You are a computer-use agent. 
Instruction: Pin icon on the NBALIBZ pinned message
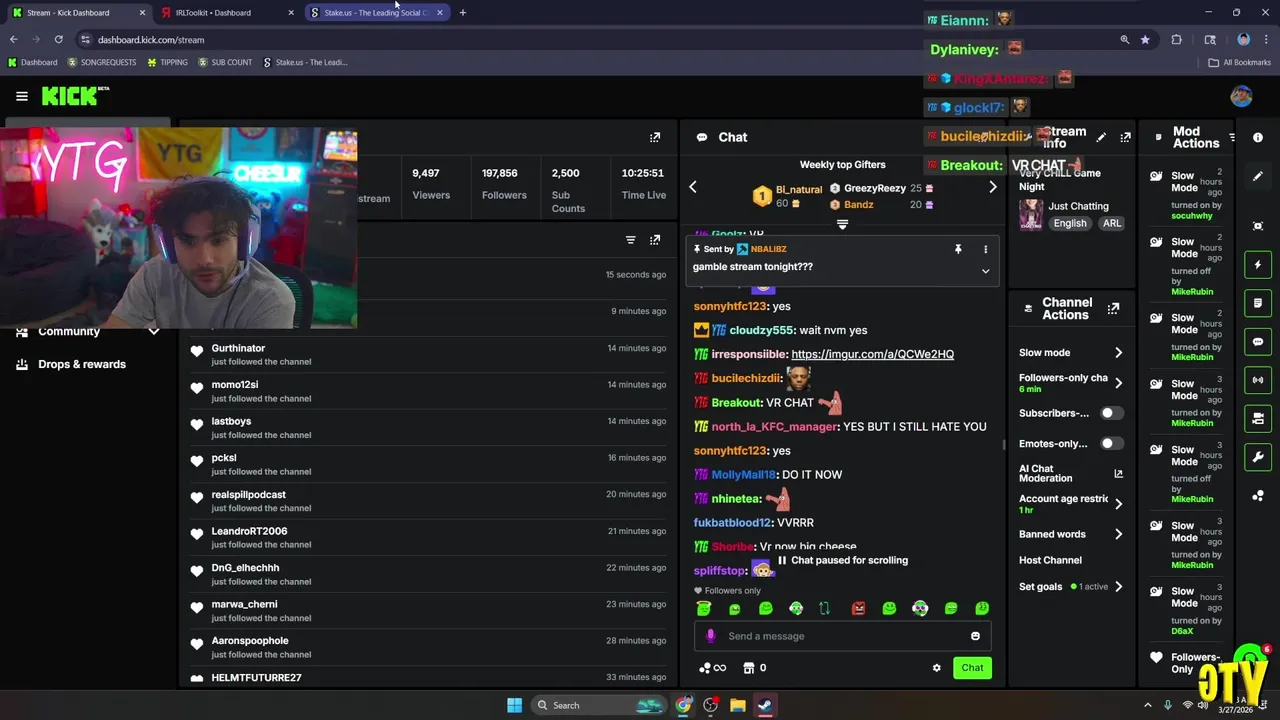[x=958, y=249]
